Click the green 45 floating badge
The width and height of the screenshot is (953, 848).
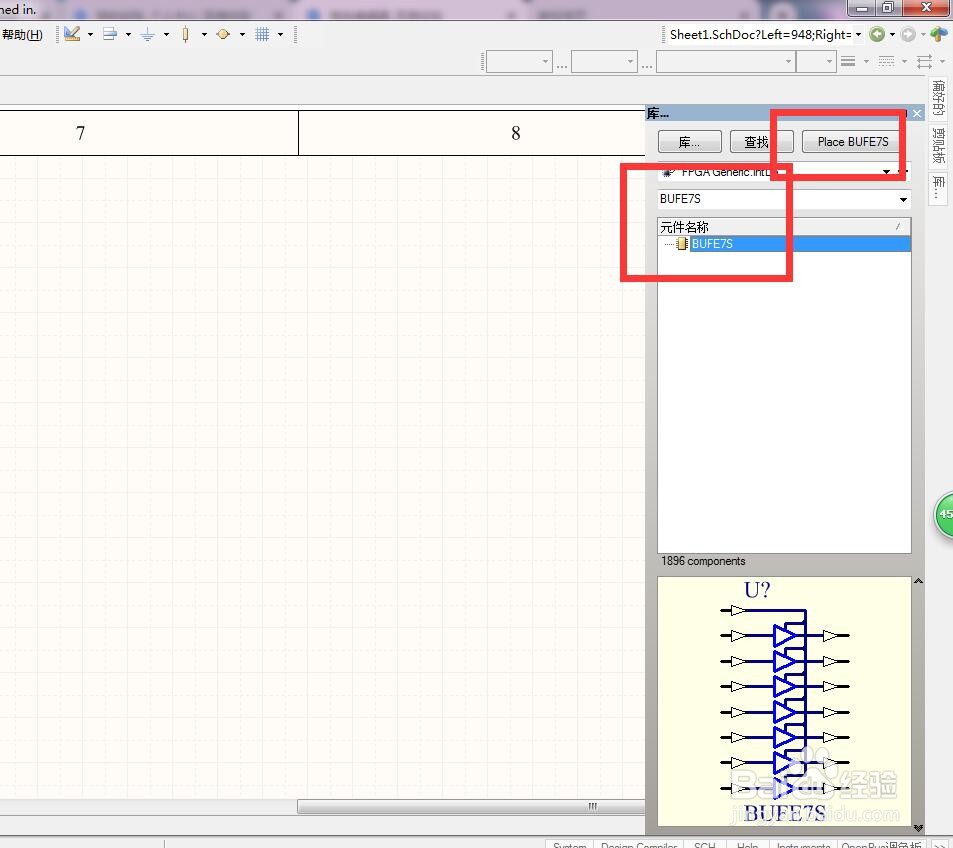944,515
